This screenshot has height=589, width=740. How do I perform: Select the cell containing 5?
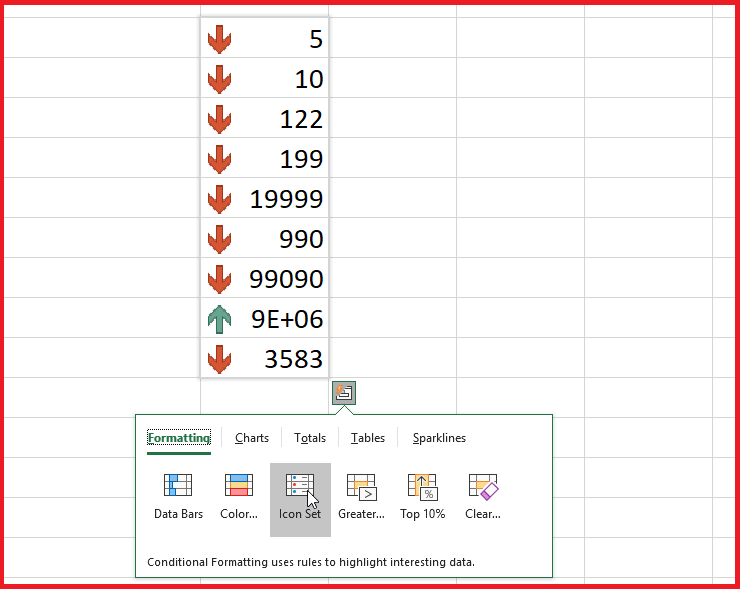265,39
